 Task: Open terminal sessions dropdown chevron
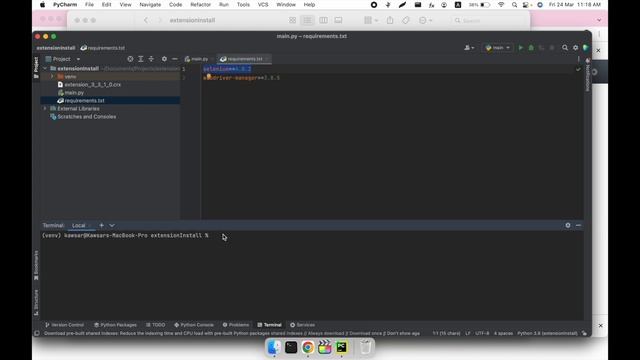pos(112,225)
